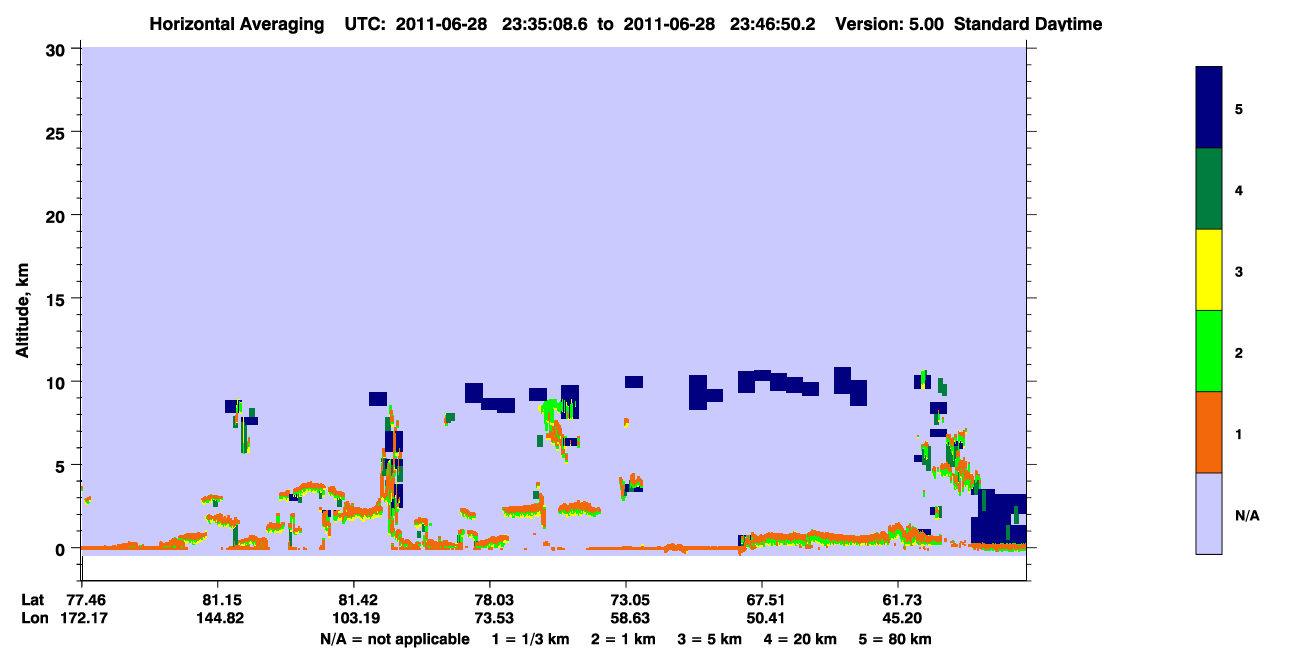This screenshot has height=667, width=1300.
Task: Click the 'N/A = not applicable' legend note
Action: pos(394,639)
